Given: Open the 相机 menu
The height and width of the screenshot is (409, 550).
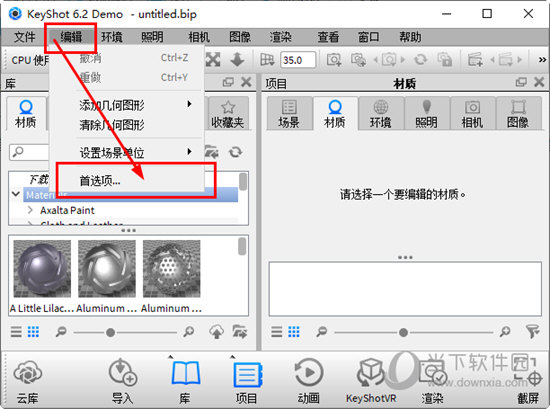Looking at the screenshot, I should point(199,37).
